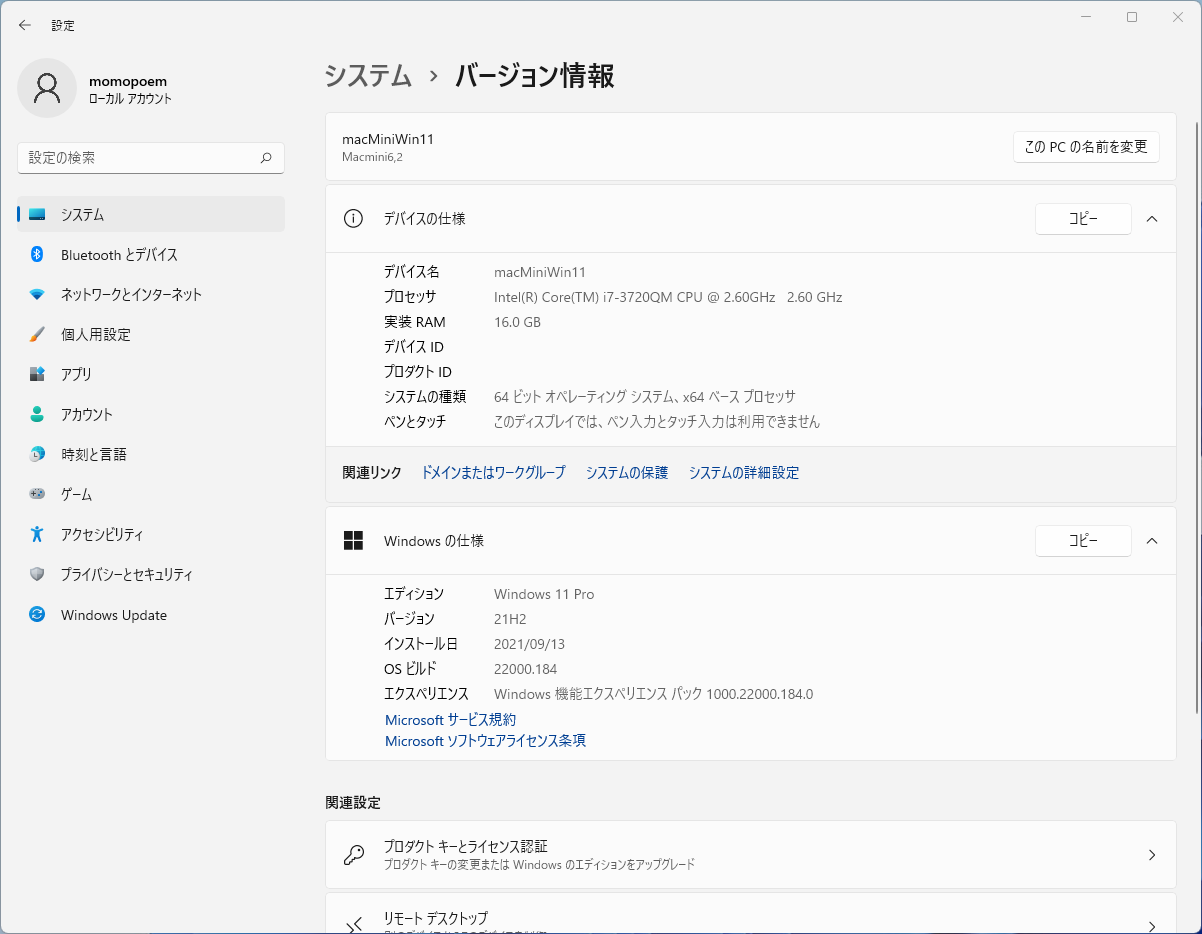This screenshot has width=1202, height=934.
Task: Open プライバシーとセキュリティ settings
Action: [x=126, y=575]
